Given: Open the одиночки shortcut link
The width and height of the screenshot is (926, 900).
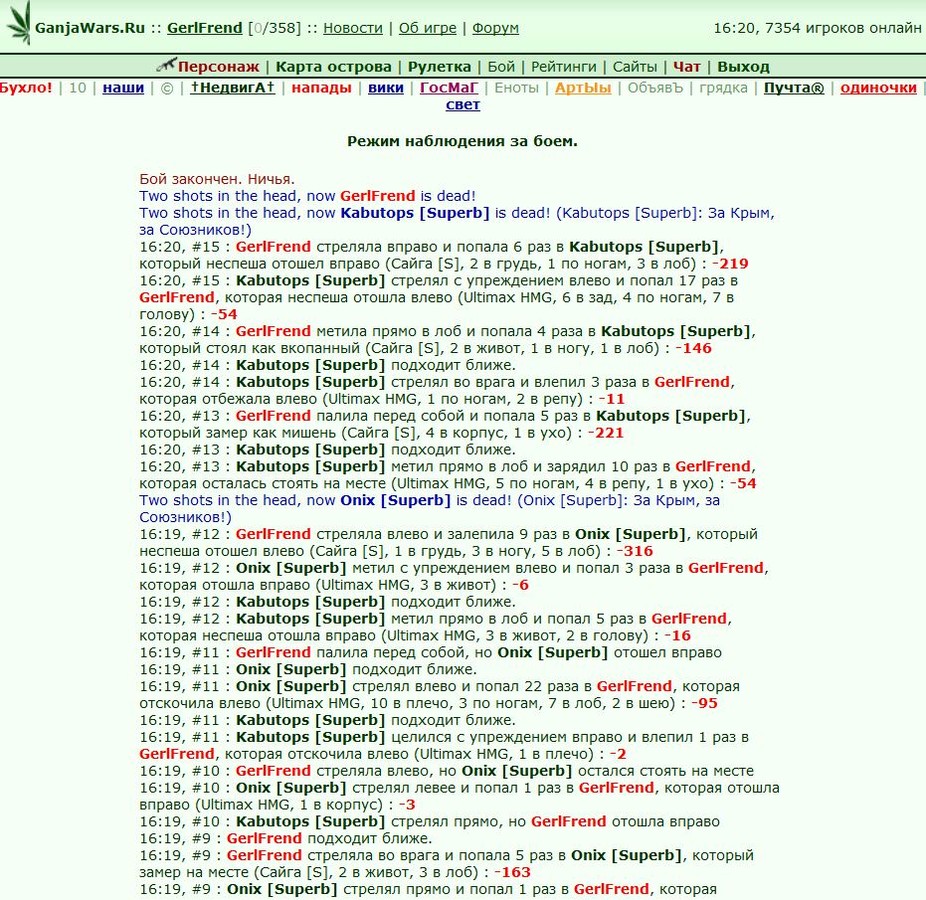Looking at the screenshot, I should (x=878, y=88).
